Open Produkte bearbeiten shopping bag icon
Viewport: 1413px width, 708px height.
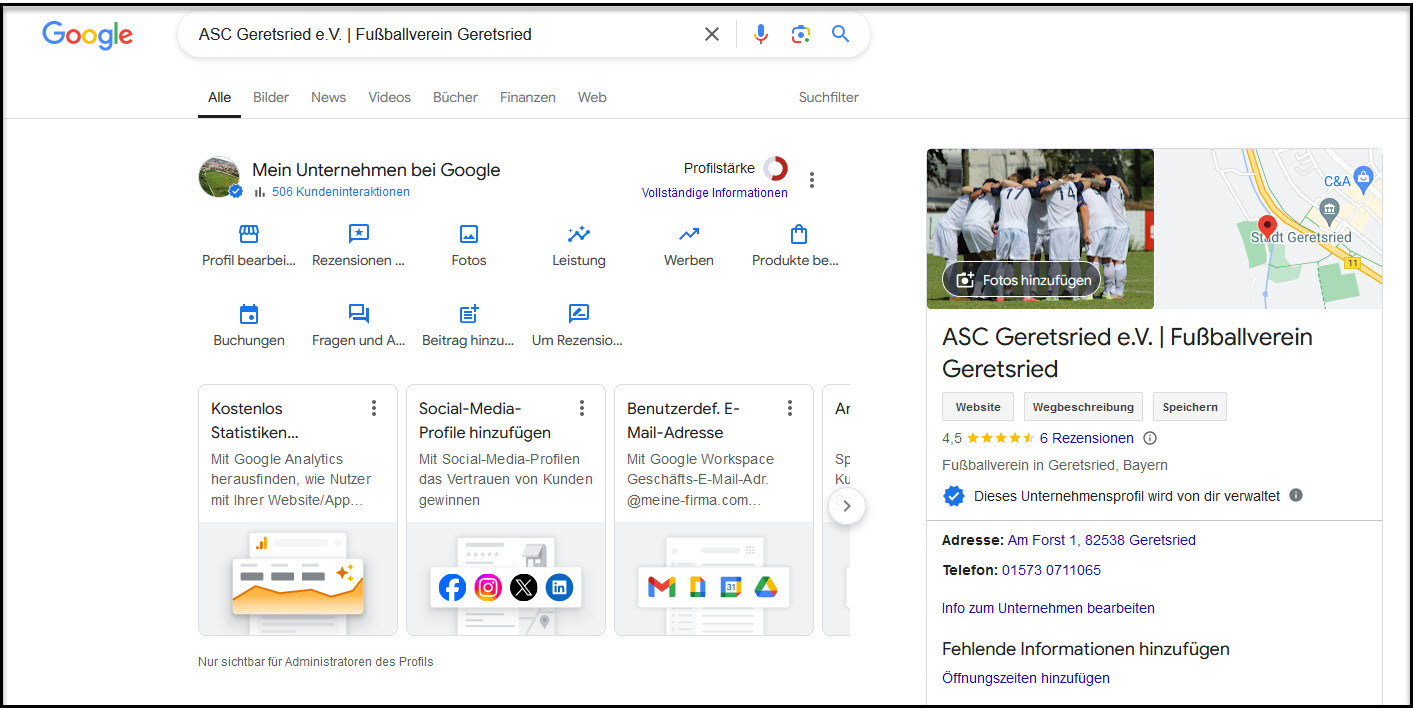pyautogui.click(x=799, y=234)
